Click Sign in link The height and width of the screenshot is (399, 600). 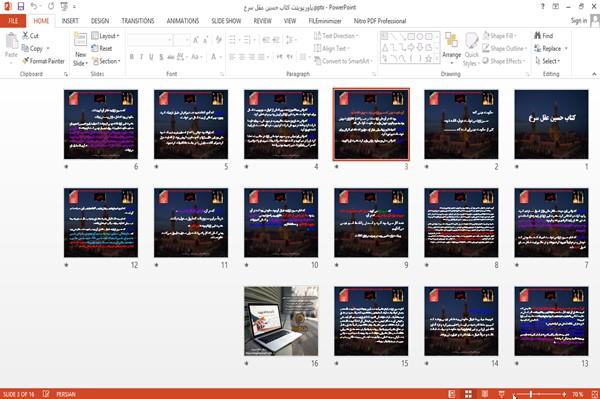(579, 21)
